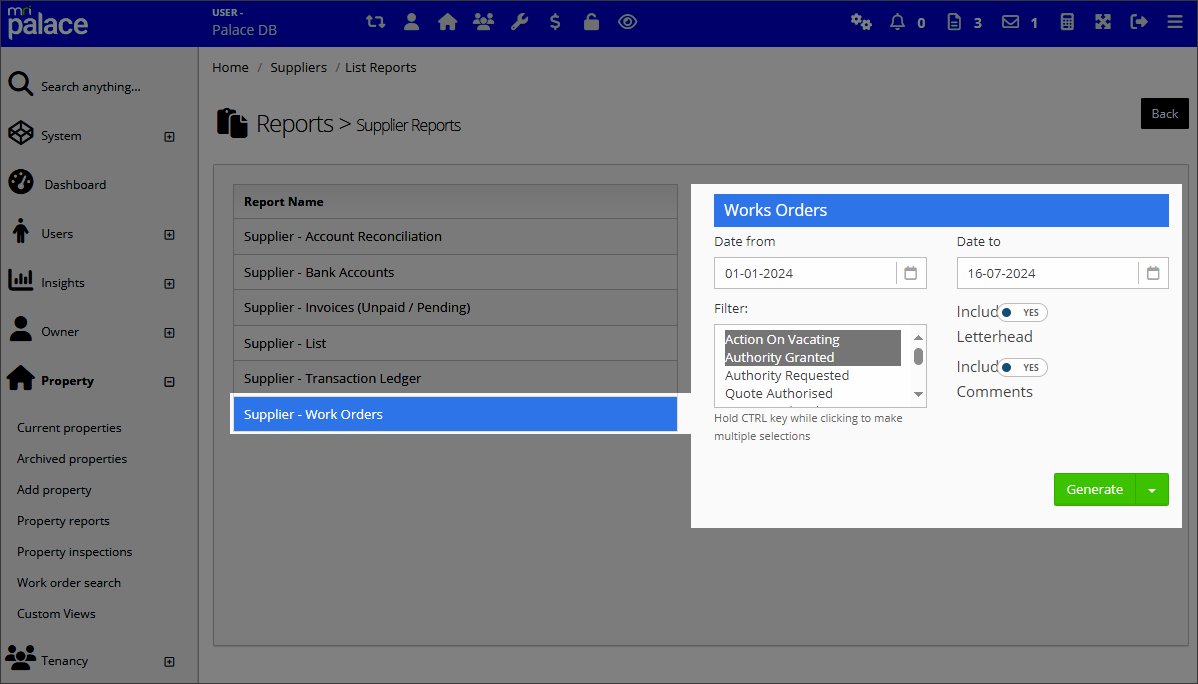The height and width of the screenshot is (684, 1198).
Task: Click the Owner person icon in sidebar
Action: click(21, 329)
